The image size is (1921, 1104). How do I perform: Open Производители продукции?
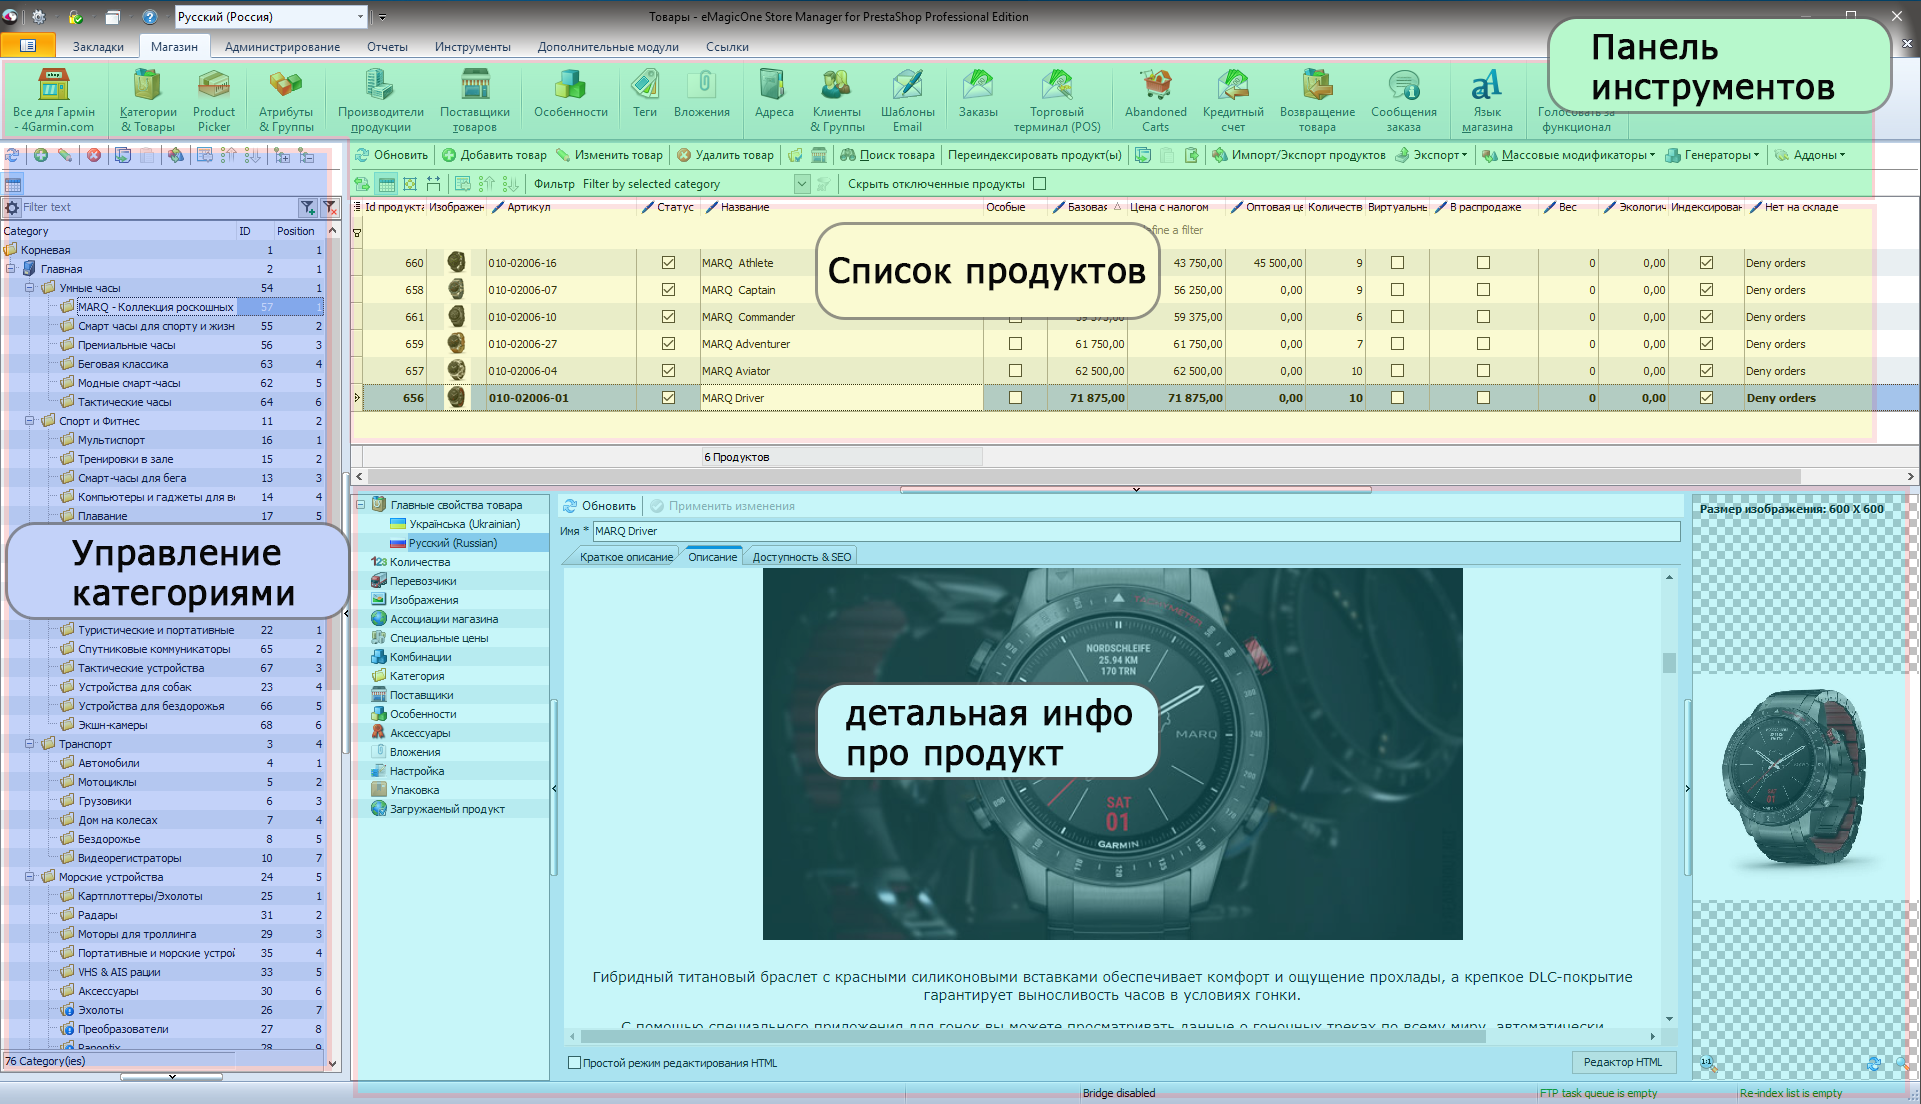380,100
